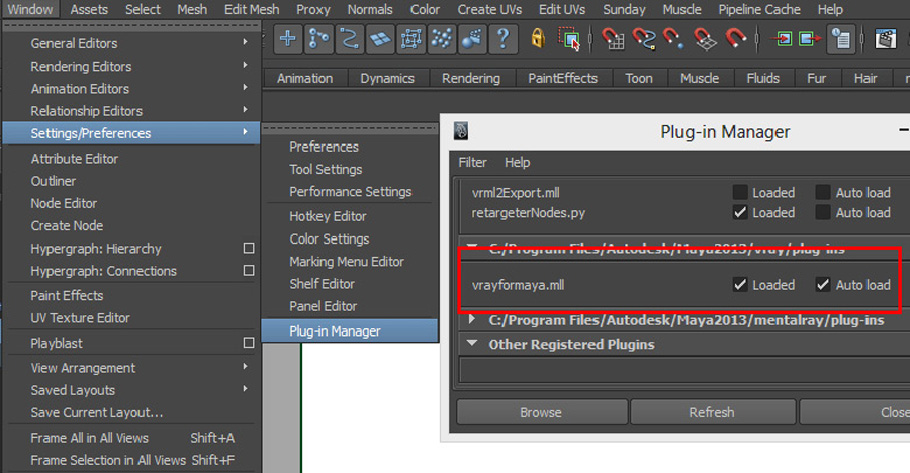Select Frame All in All Views
The width and height of the screenshot is (910, 473).
click(89, 438)
